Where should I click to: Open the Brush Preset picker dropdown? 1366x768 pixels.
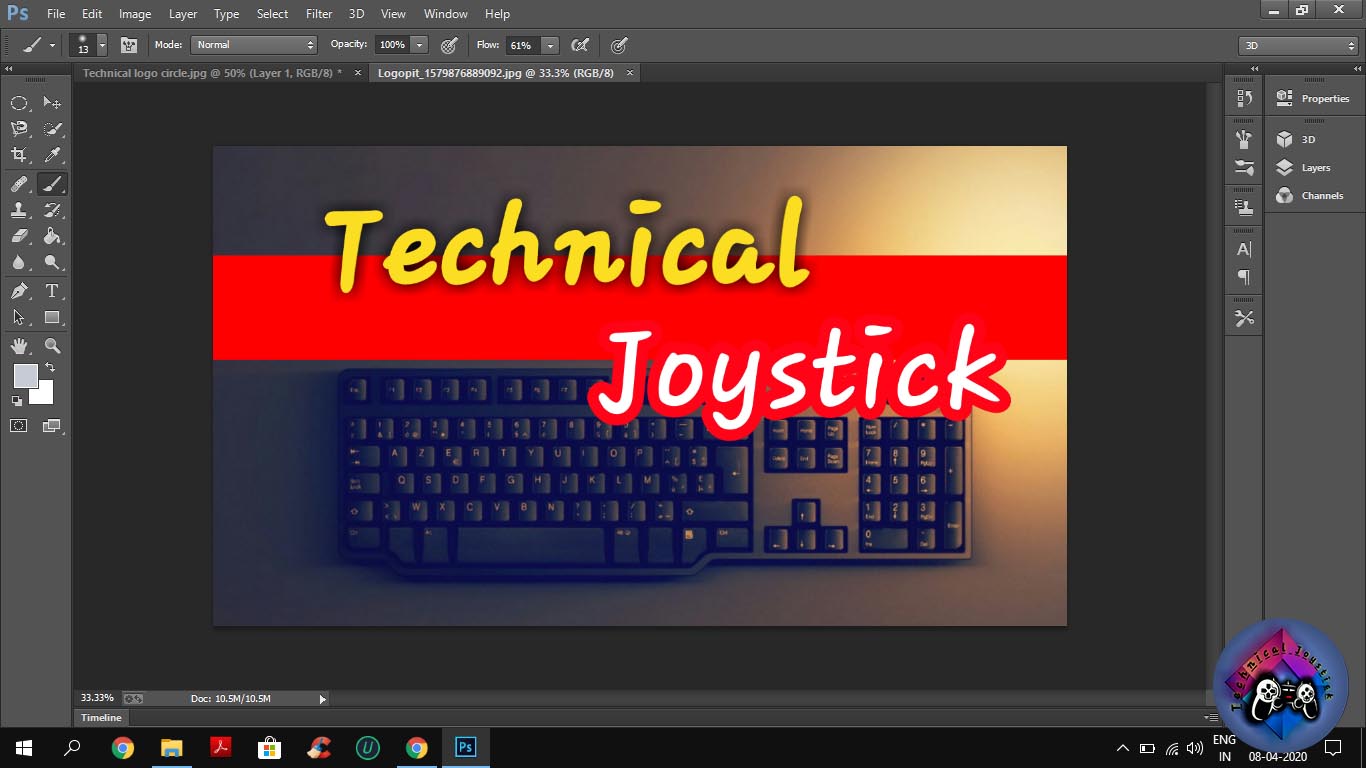pos(102,45)
